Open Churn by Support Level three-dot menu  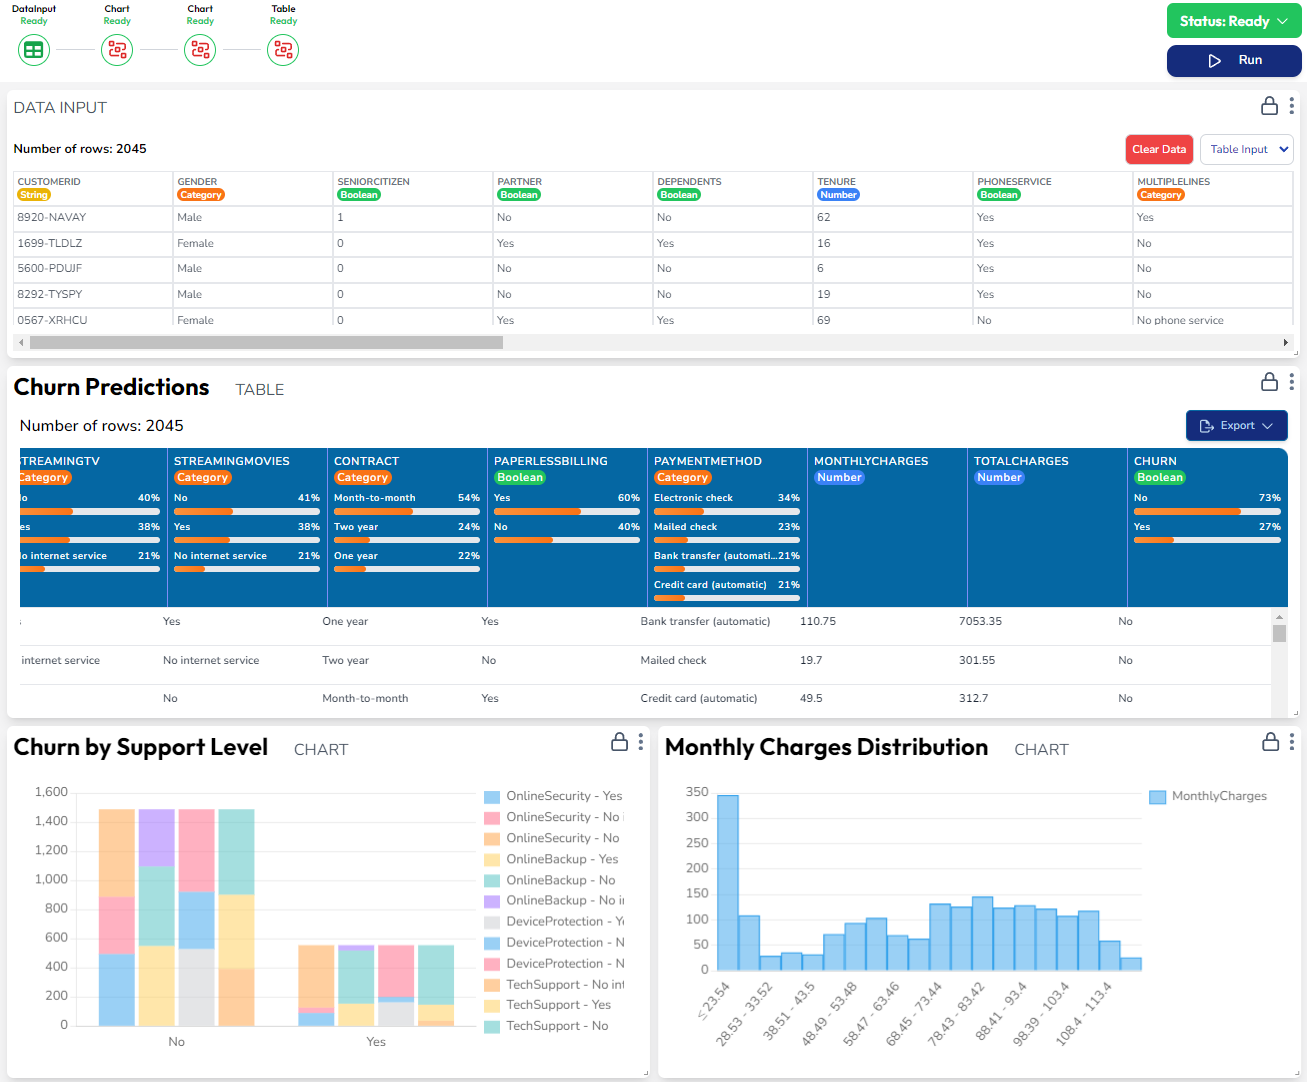coord(641,742)
